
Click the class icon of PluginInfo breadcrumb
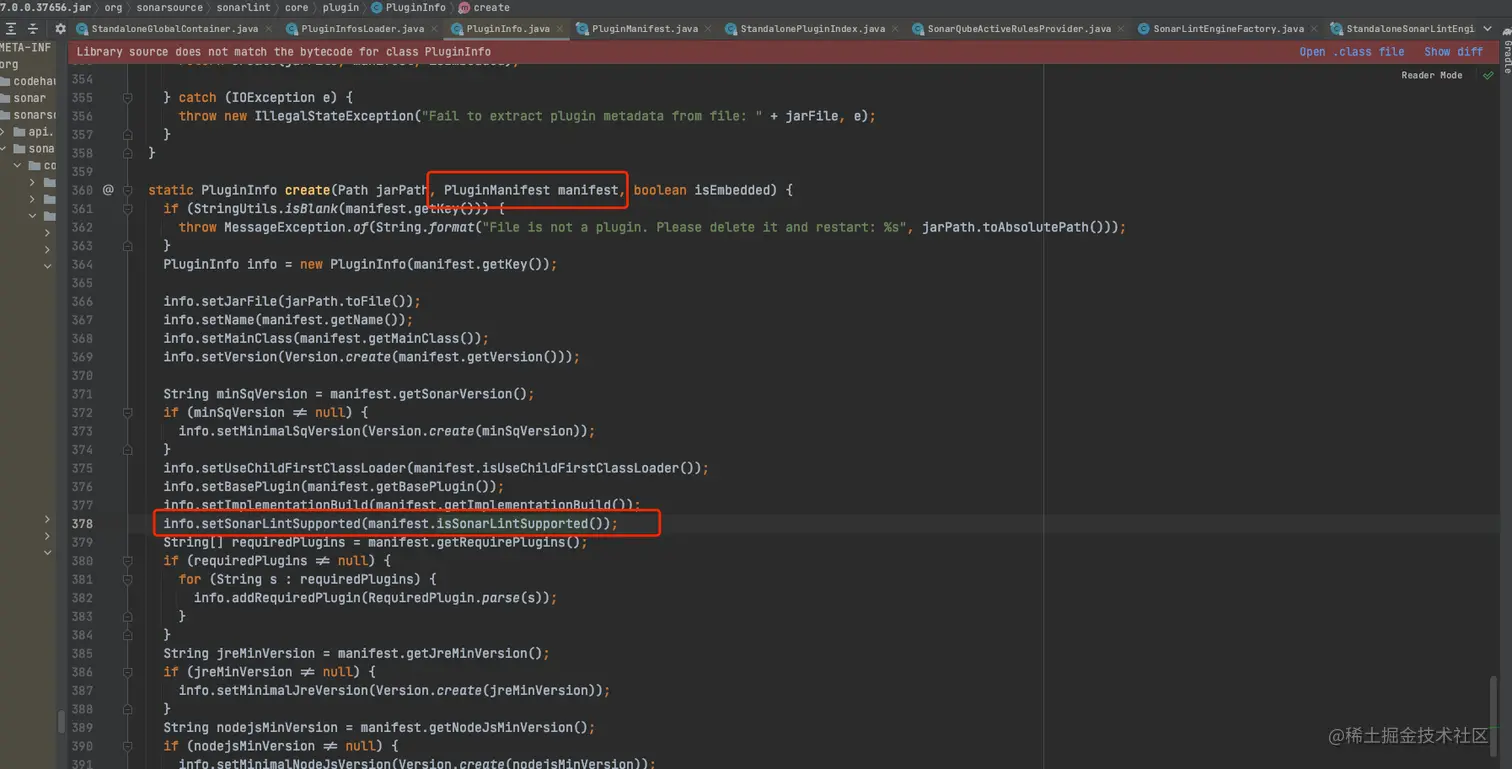pyautogui.click(x=377, y=7)
